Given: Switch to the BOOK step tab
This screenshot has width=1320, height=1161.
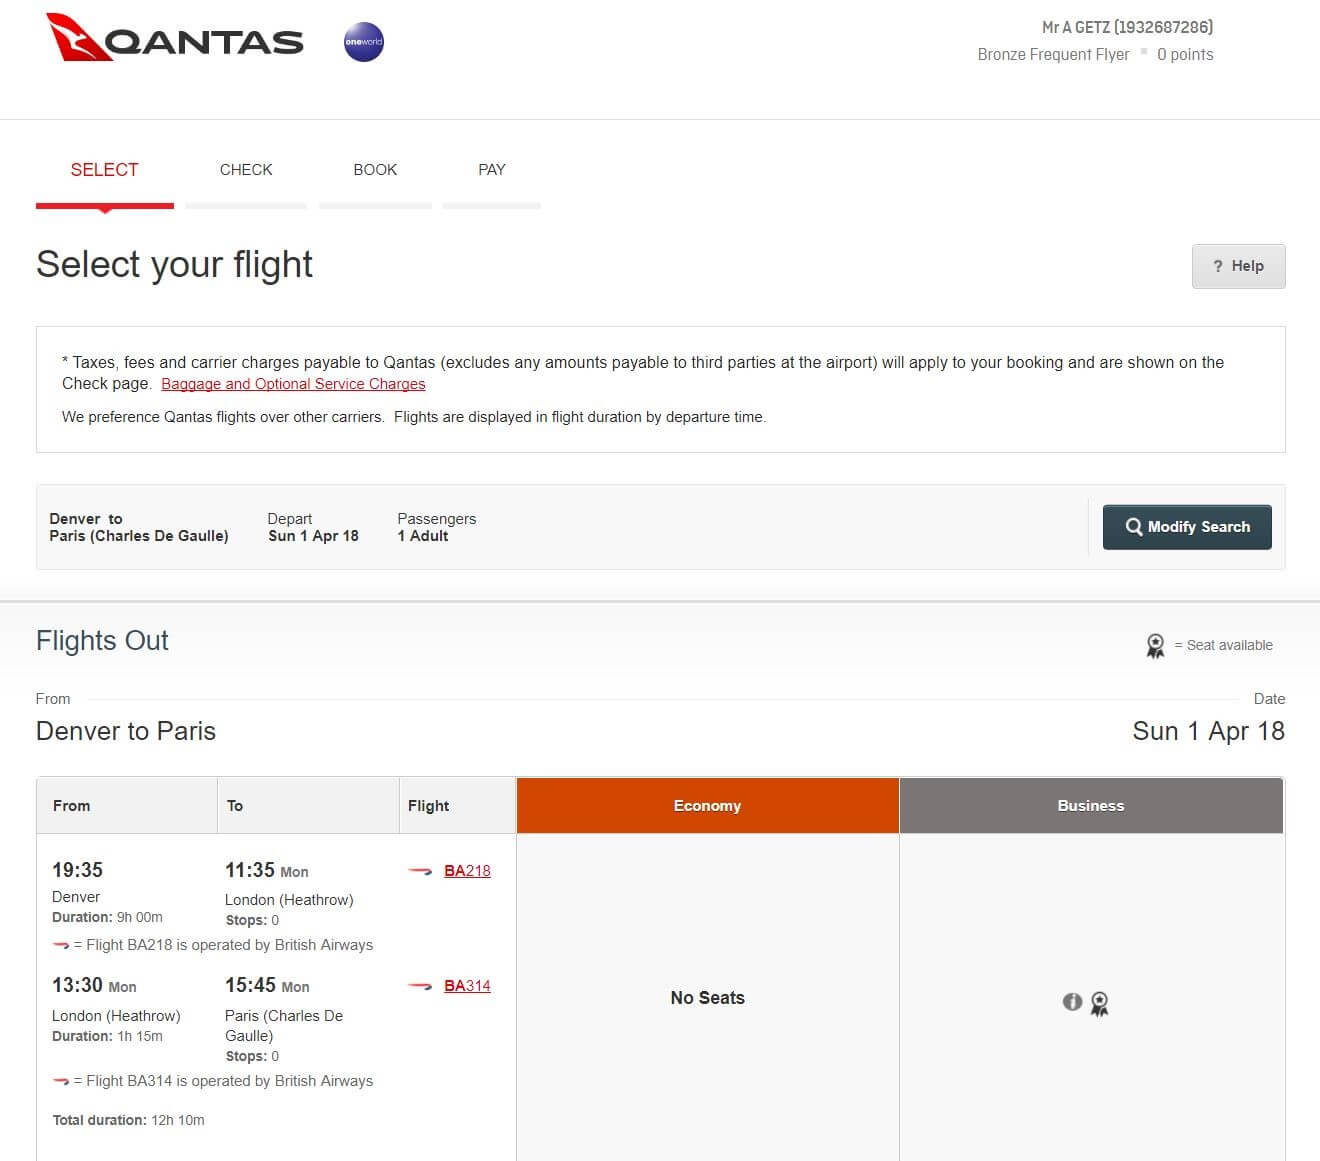Looking at the screenshot, I should 375,169.
